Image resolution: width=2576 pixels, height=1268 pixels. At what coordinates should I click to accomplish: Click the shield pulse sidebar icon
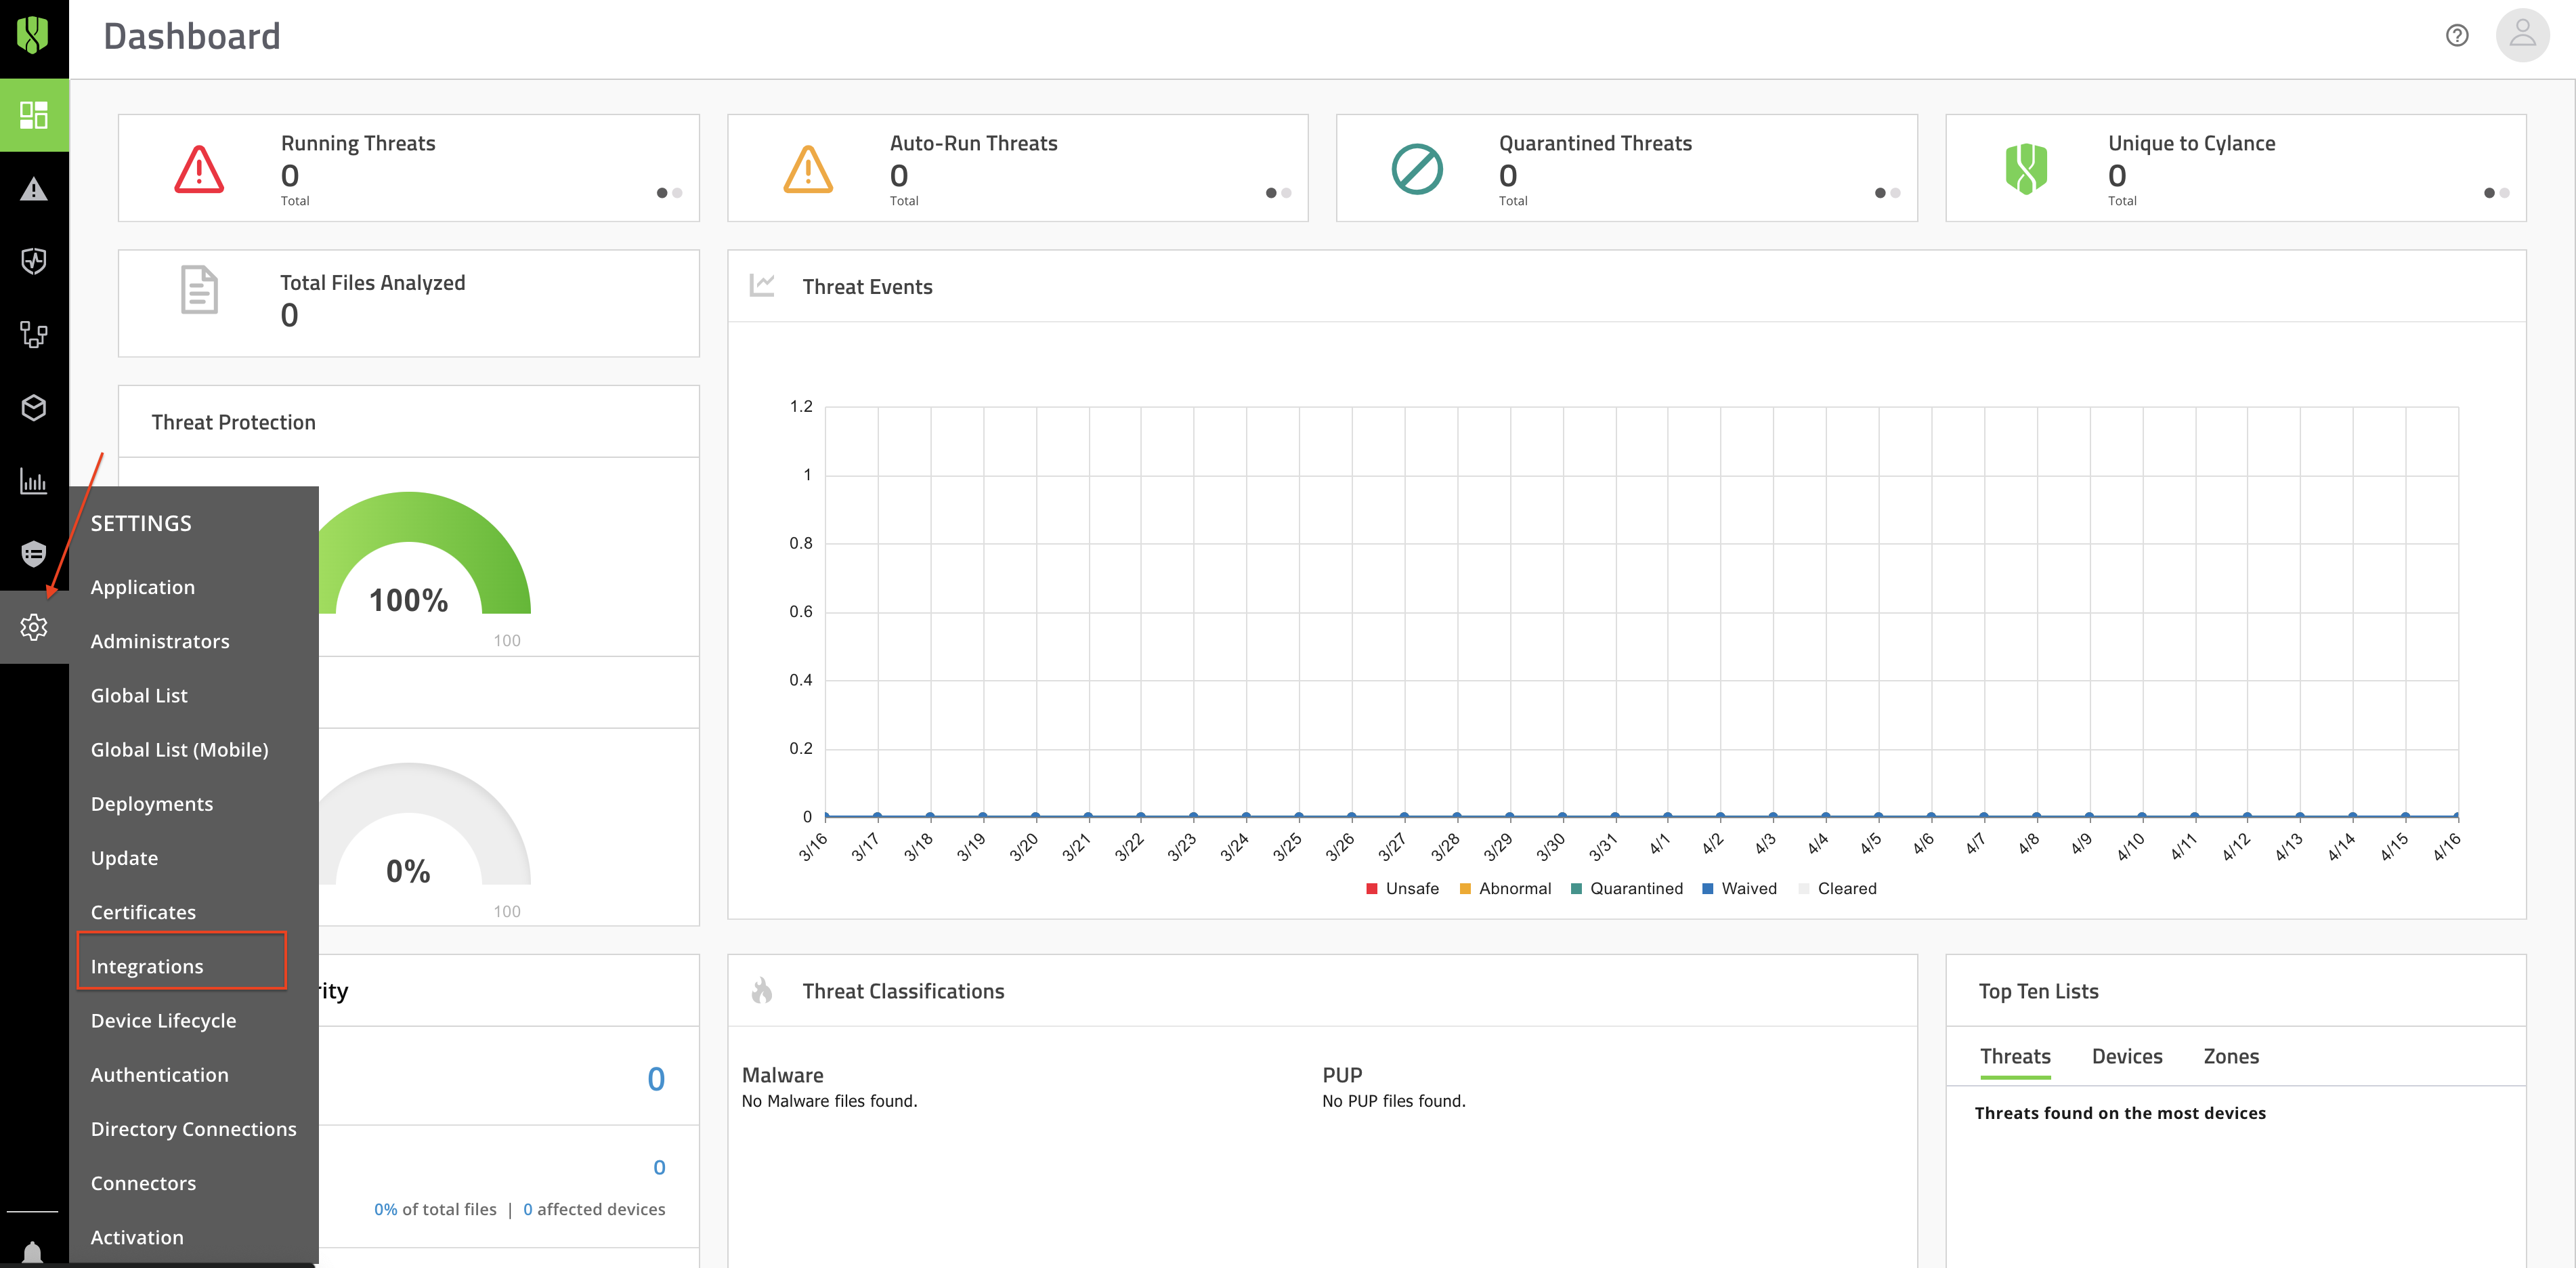[34, 261]
